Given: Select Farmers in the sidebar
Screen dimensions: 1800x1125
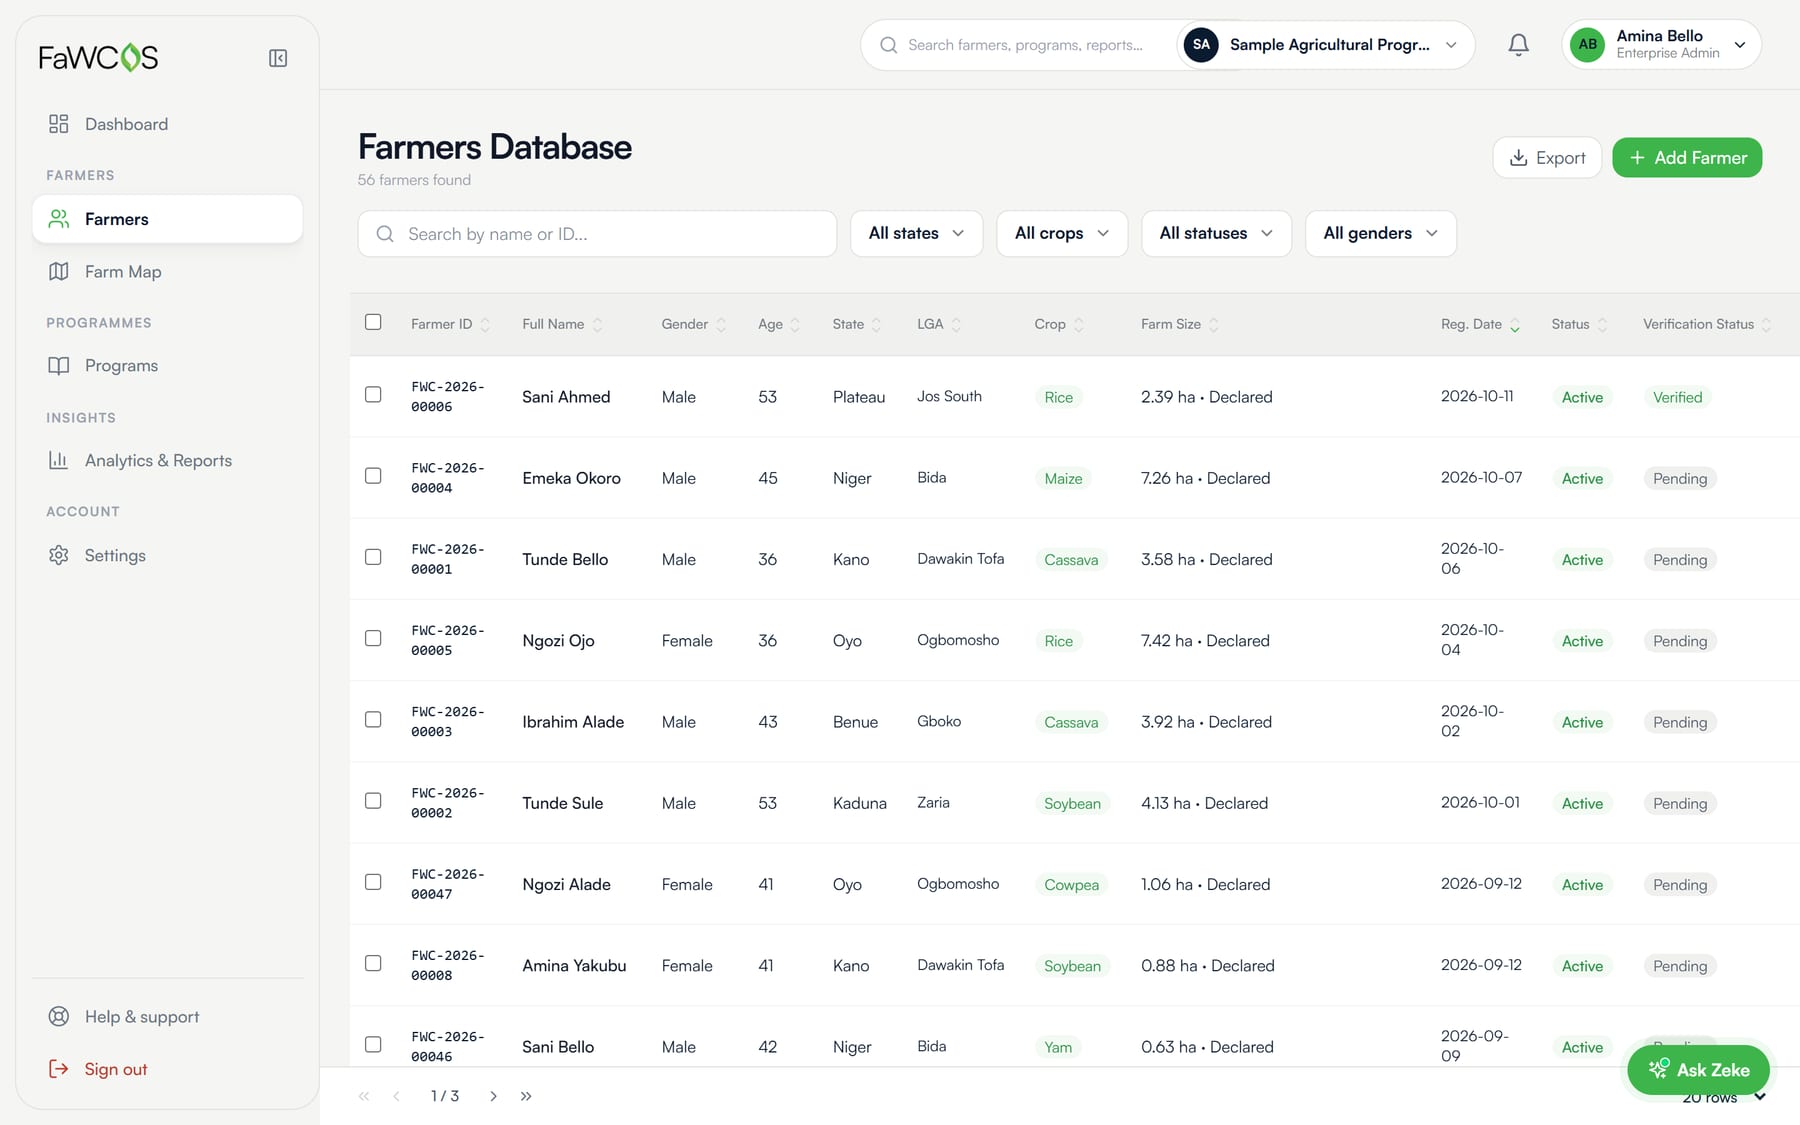Looking at the screenshot, I should point(167,219).
